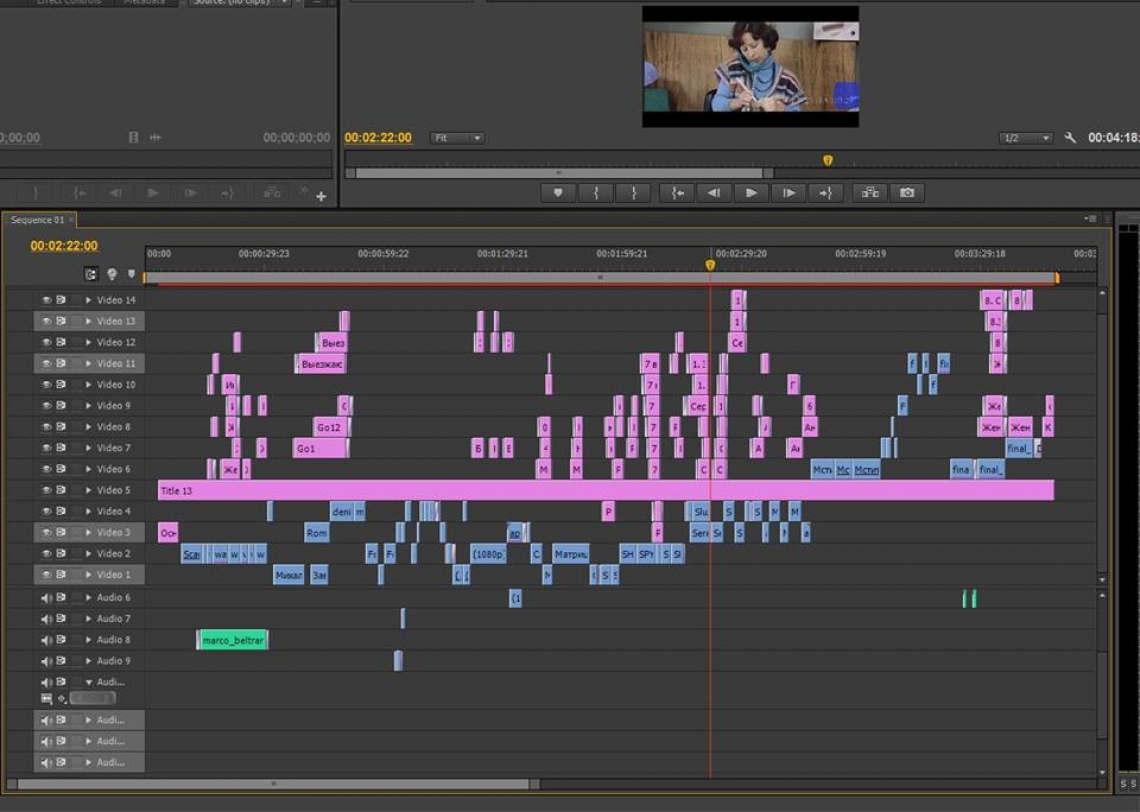Open the timeline panel menu
The width and height of the screenshot is (1140, 812).
(1090, 219)
